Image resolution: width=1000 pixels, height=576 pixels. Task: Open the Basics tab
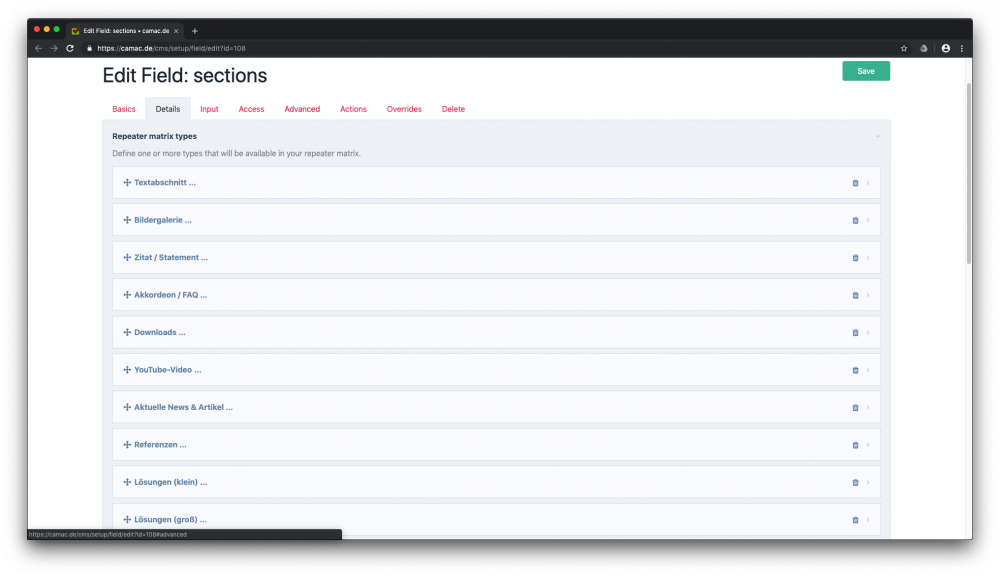(124, 109)
